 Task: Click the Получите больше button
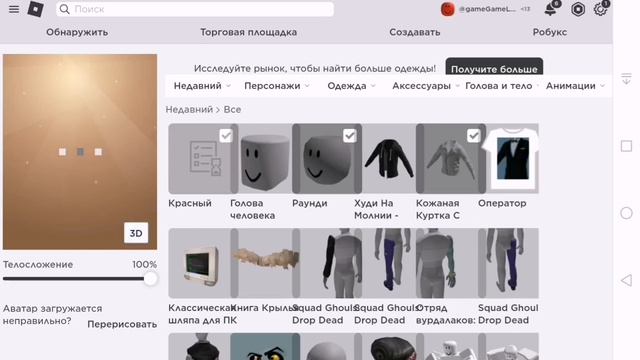(x=494, y=67)
